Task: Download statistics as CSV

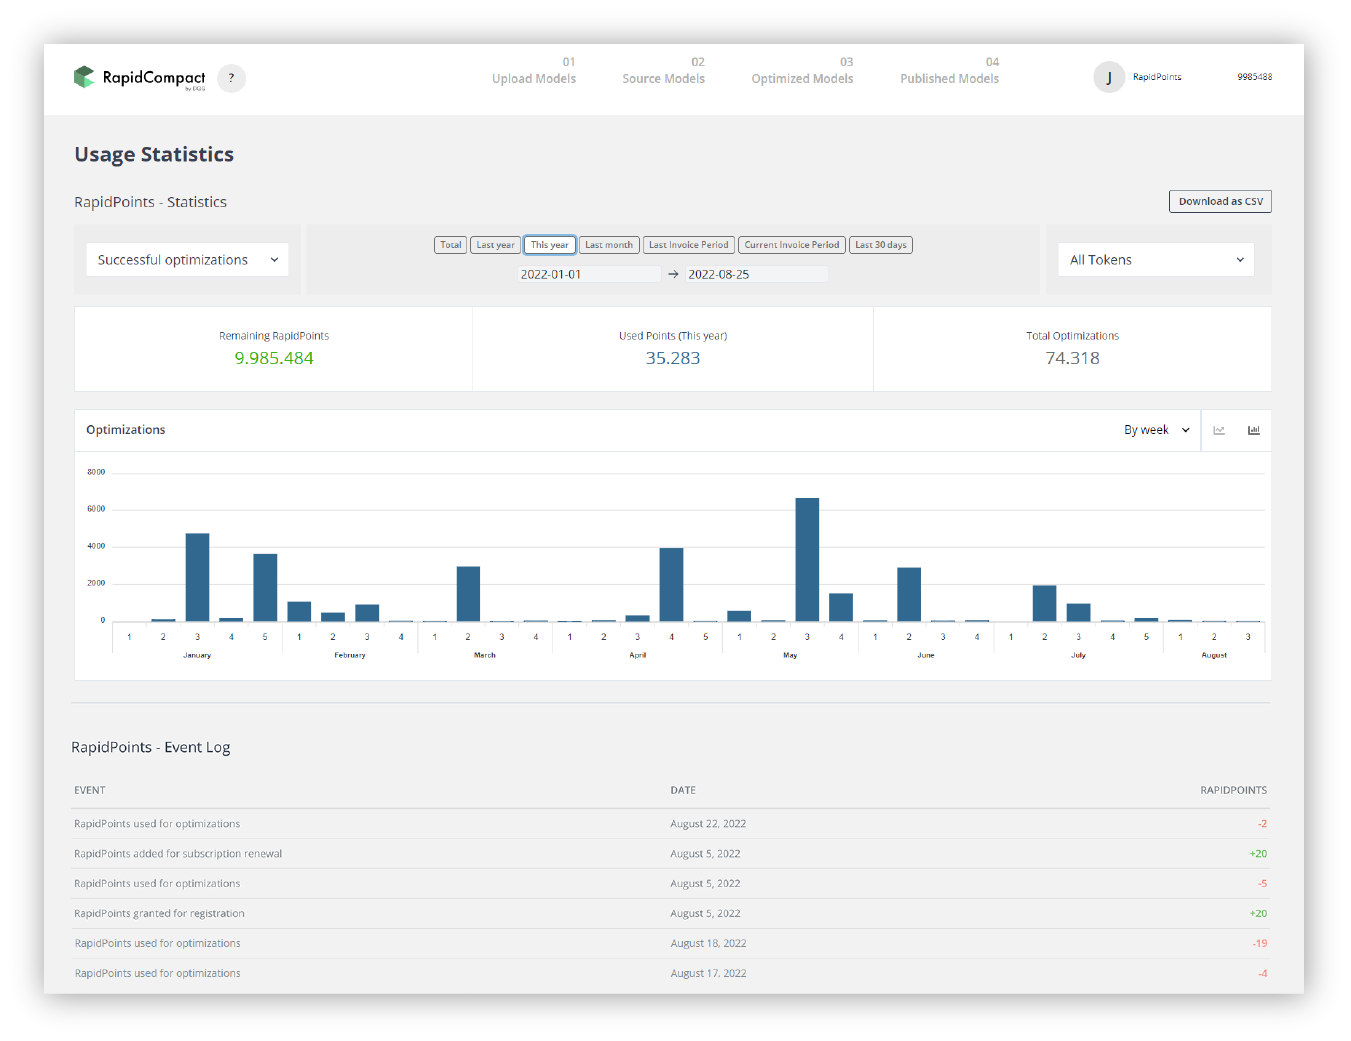Action: tap(1220, 201)
